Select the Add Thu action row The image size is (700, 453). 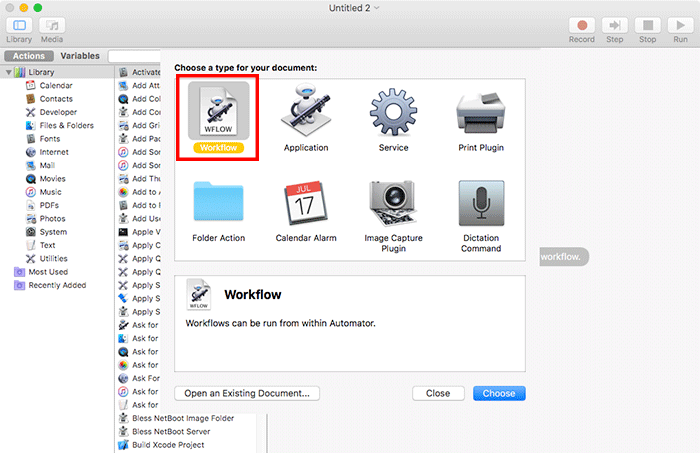click(139, 179)
